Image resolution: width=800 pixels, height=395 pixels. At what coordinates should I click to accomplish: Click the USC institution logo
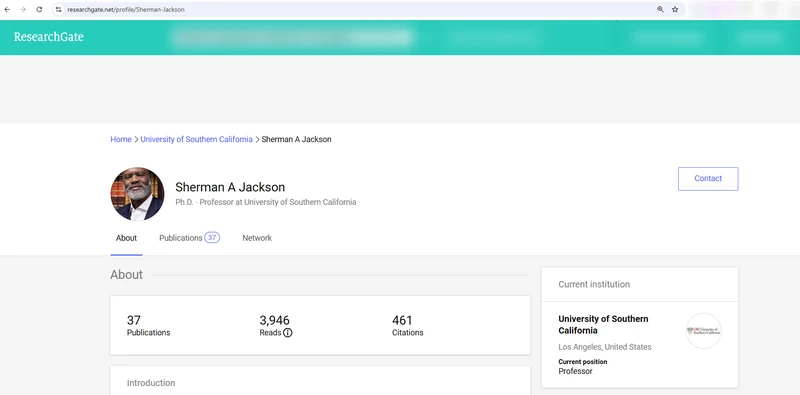tap(704, 331)
